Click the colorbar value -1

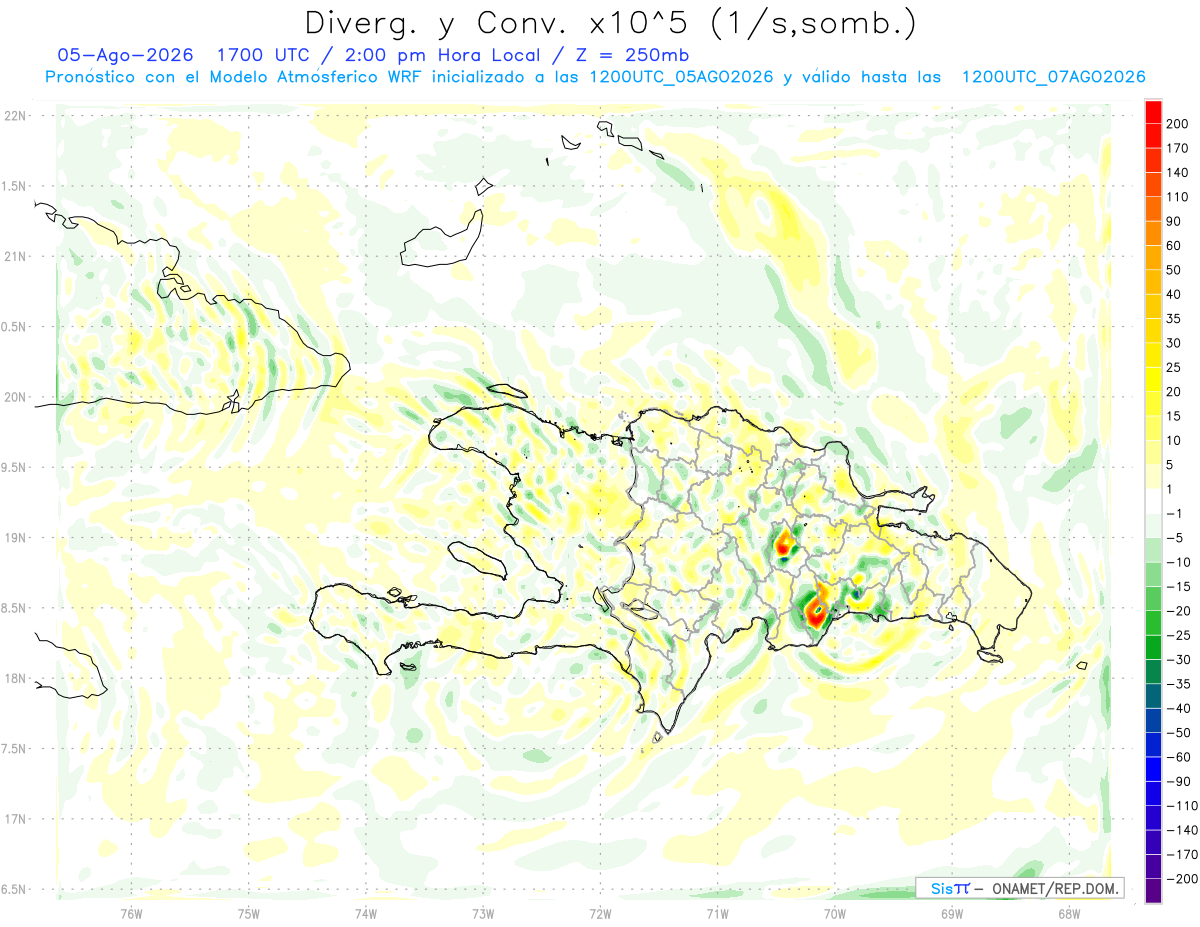click(x=1176, y=514)
